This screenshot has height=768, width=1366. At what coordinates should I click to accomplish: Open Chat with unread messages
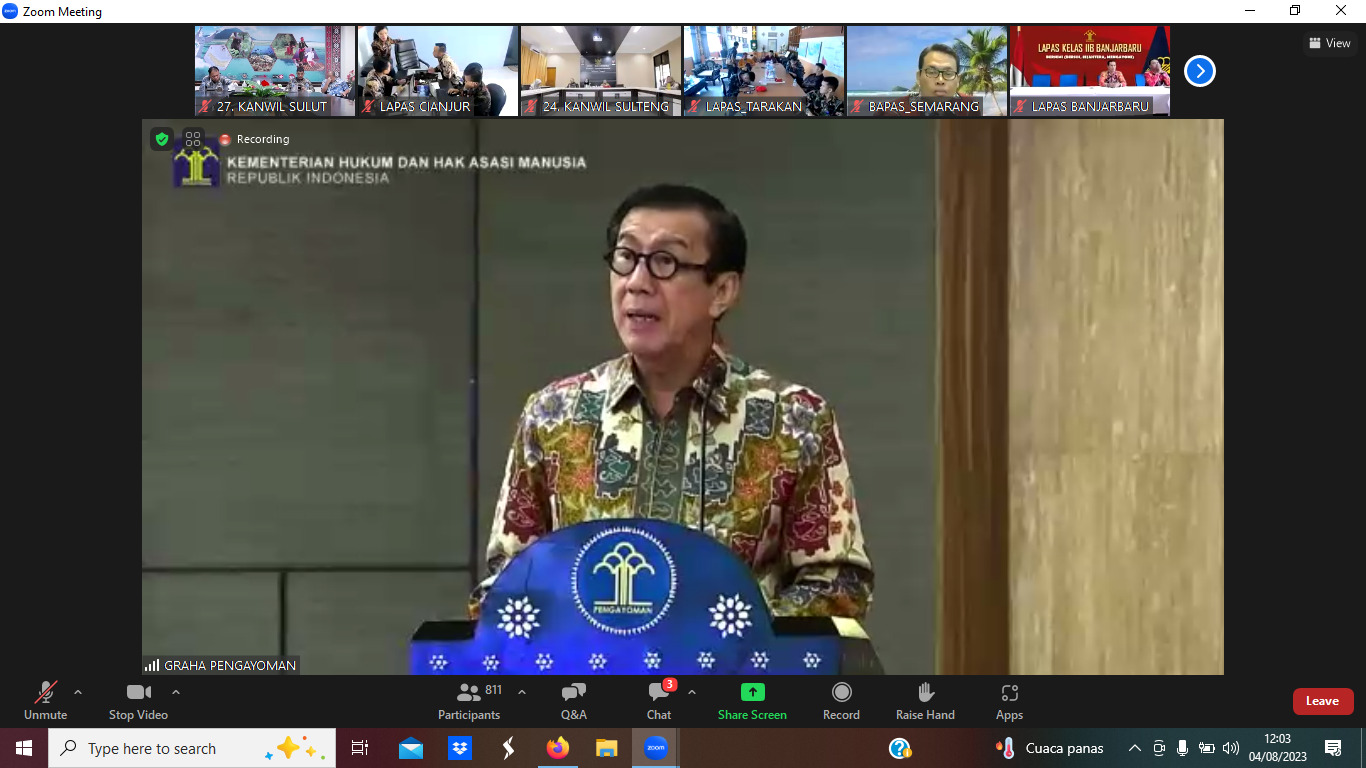coord(658,701)
